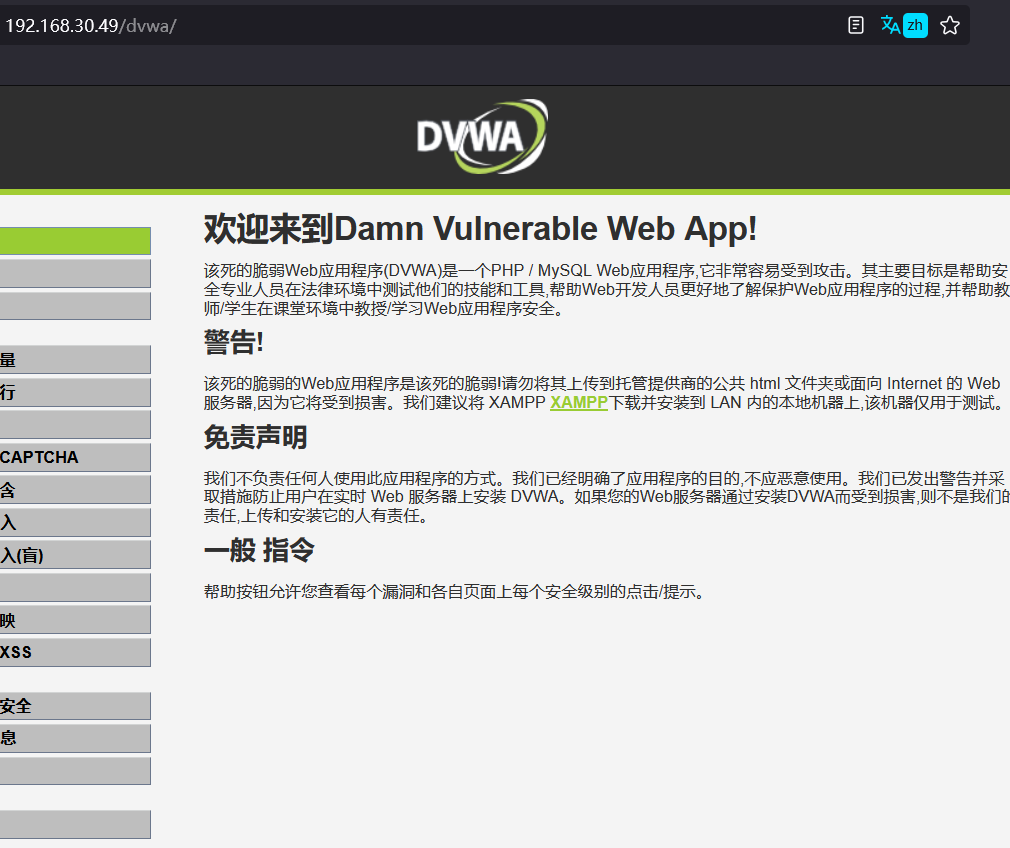The image size is (1010, 848).
Task: Click the 警告! heading
Action: pyautogui.click(x=234, y=342)
